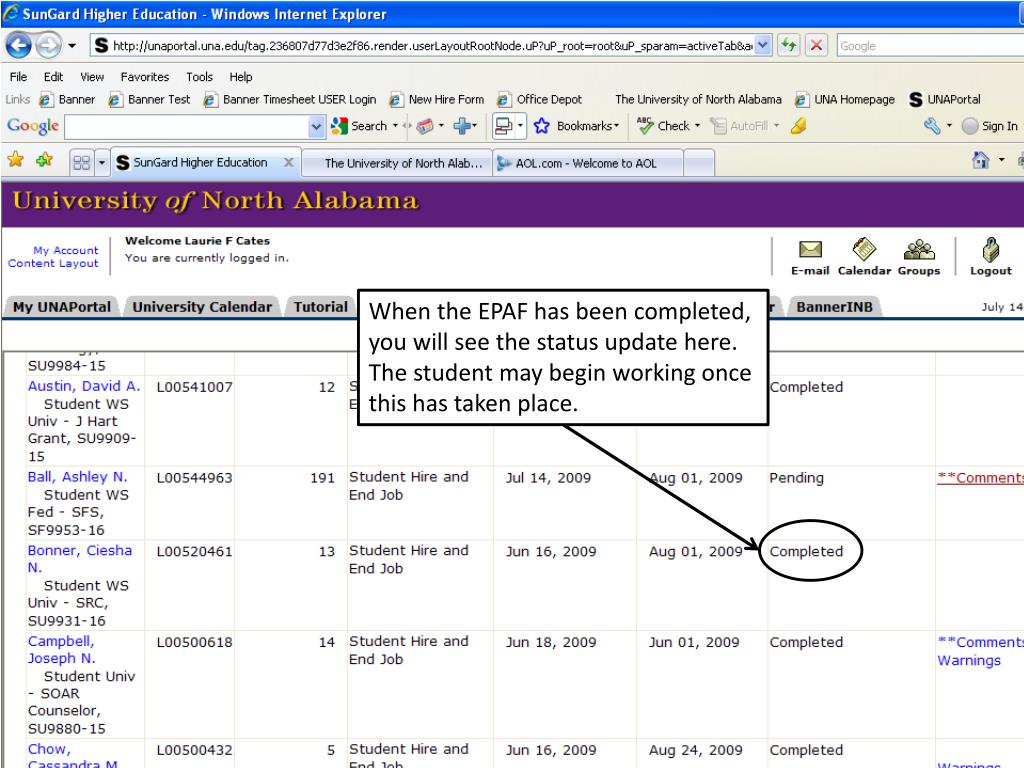The width and height of the screenshot is (1024, 768).
Task: Open the View menu
Action: pos(92,77)
